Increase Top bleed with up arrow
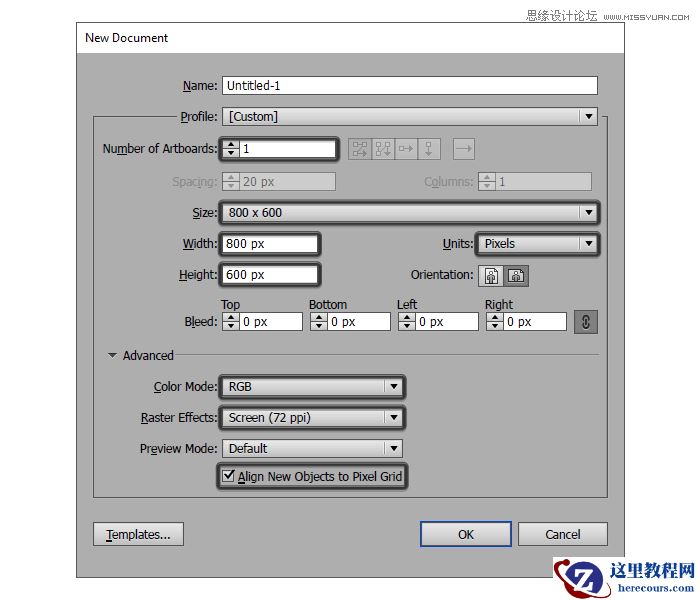This screenshot has width=700, height=600. coord(231,317)
